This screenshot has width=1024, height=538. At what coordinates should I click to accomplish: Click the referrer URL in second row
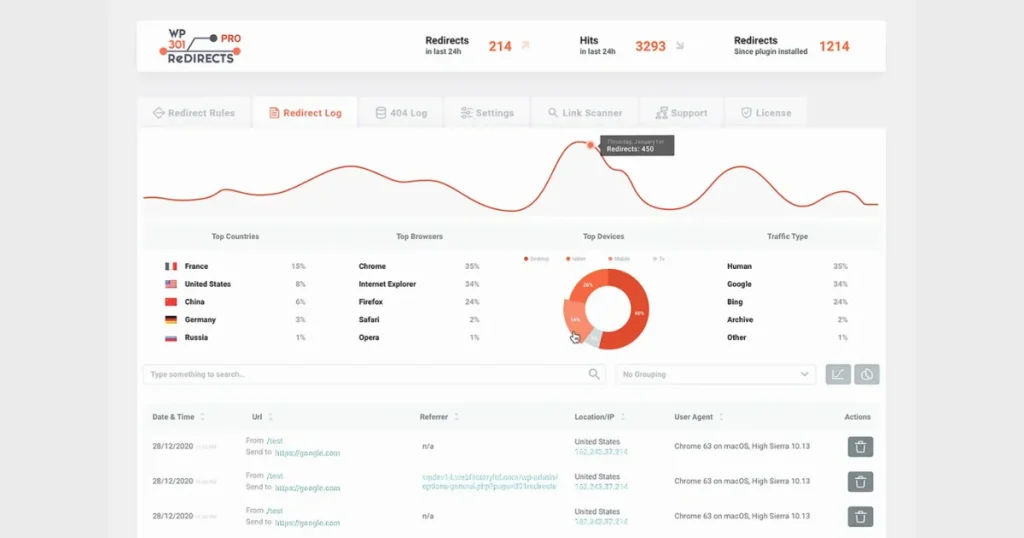(x=490, y=482)
